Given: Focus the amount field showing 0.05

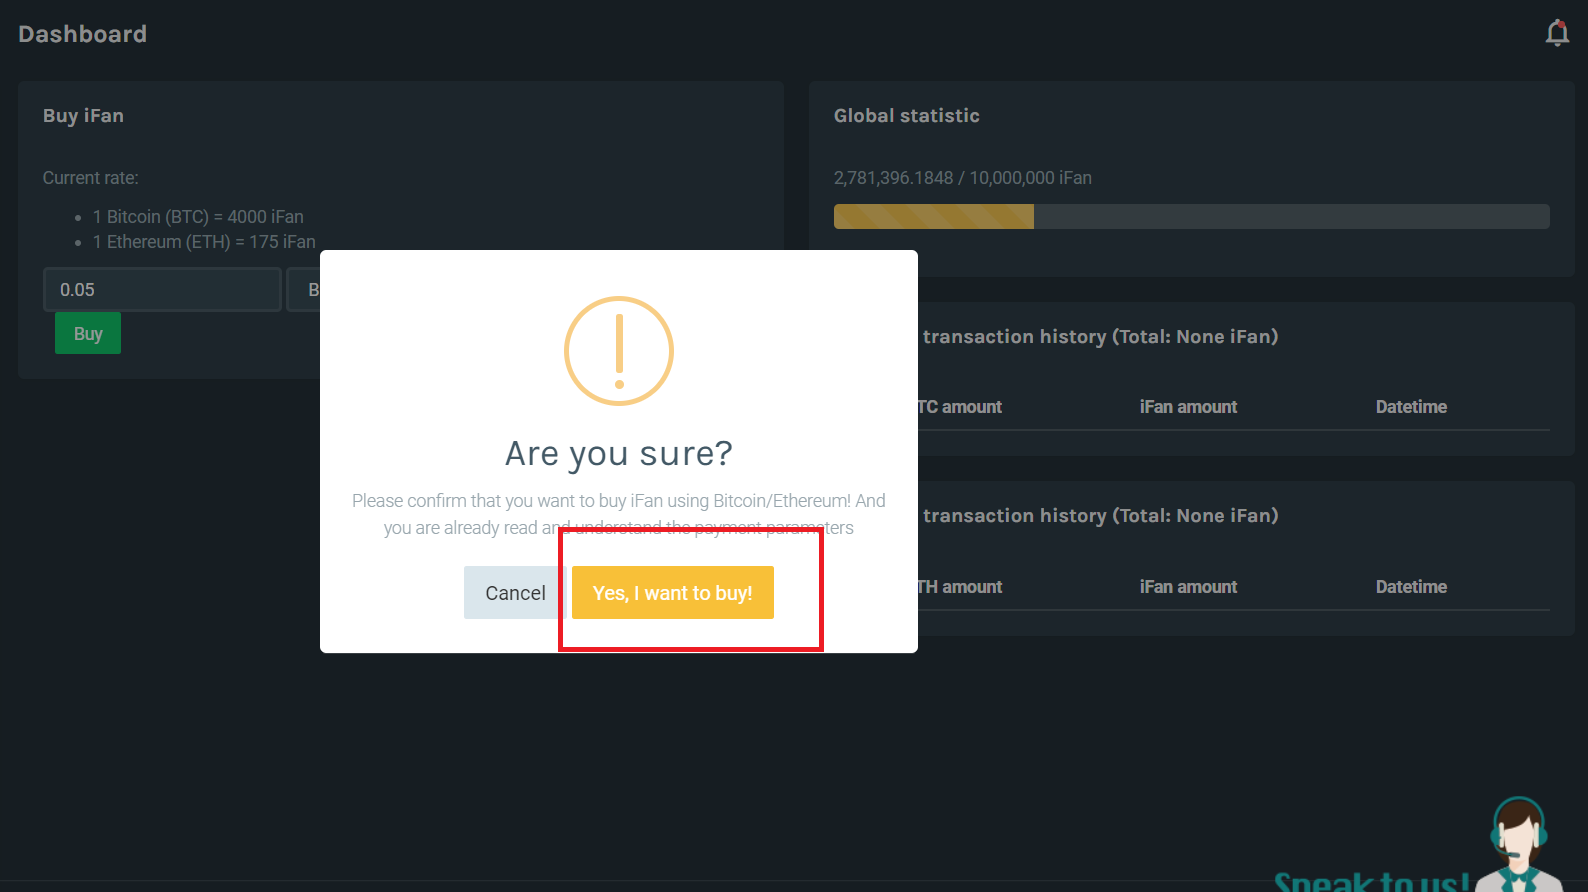Looking at the screenshot, I should [x=162, y=290].
